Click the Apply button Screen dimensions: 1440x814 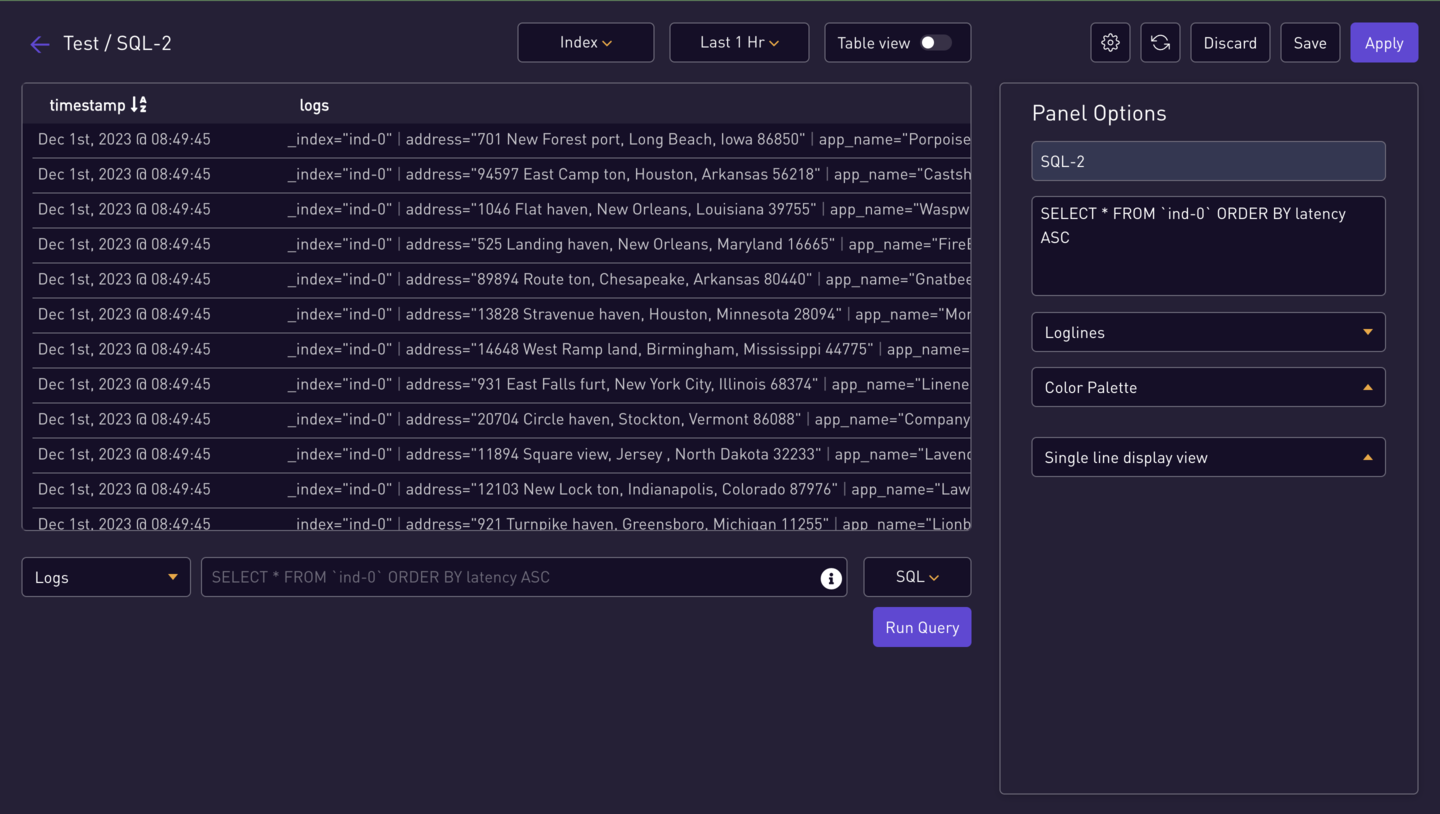[x=1384, y=43]
